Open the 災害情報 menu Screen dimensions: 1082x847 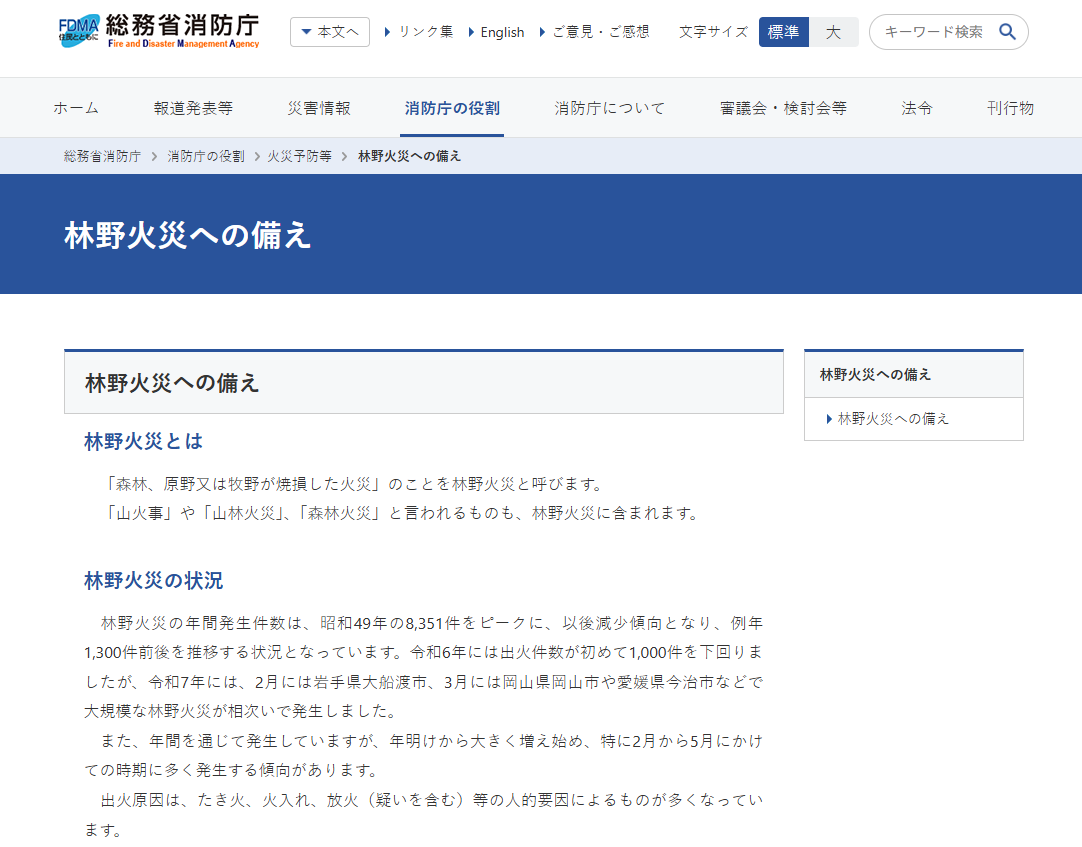click(319, 108)
